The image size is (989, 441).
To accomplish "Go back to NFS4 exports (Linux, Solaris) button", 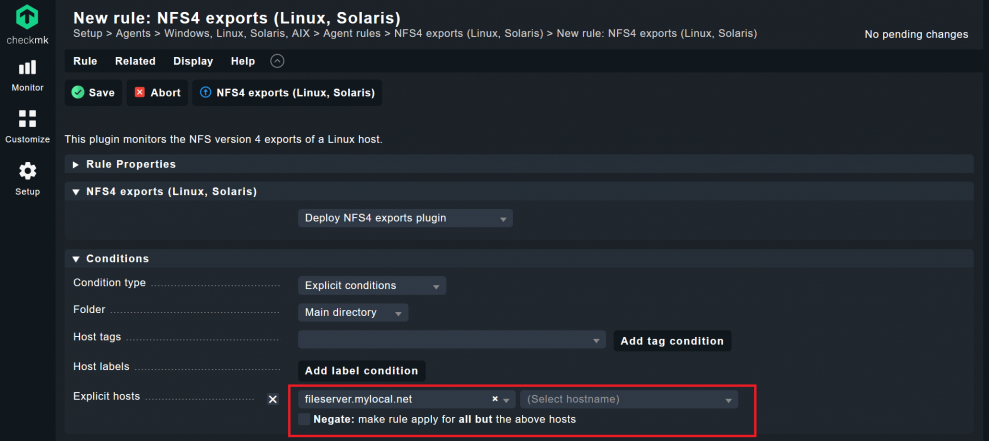I will pyautogui.click(x=287, y=93).
